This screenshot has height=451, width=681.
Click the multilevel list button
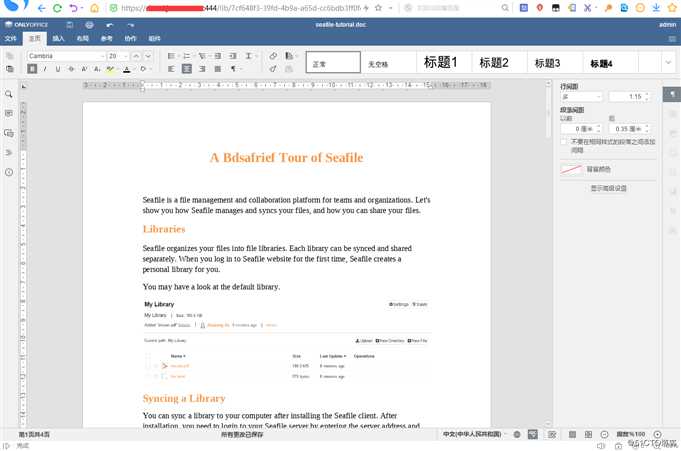[203, 56]
